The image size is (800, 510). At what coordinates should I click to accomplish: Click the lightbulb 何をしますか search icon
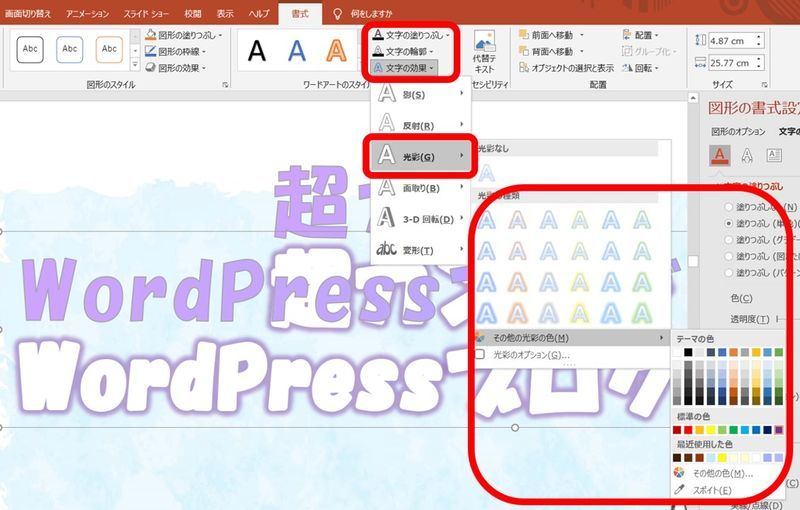click(x=337, y=14)
